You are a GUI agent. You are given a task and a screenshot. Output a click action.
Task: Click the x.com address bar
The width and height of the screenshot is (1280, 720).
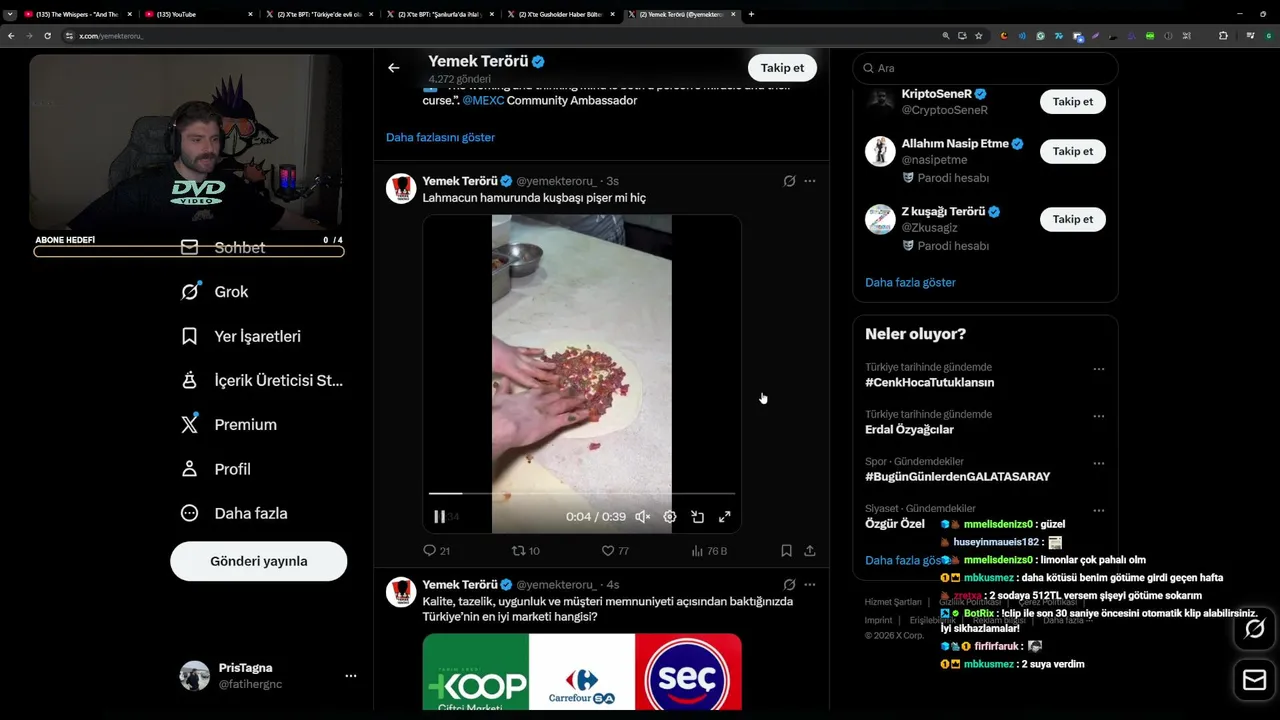(x=500, y=36)
